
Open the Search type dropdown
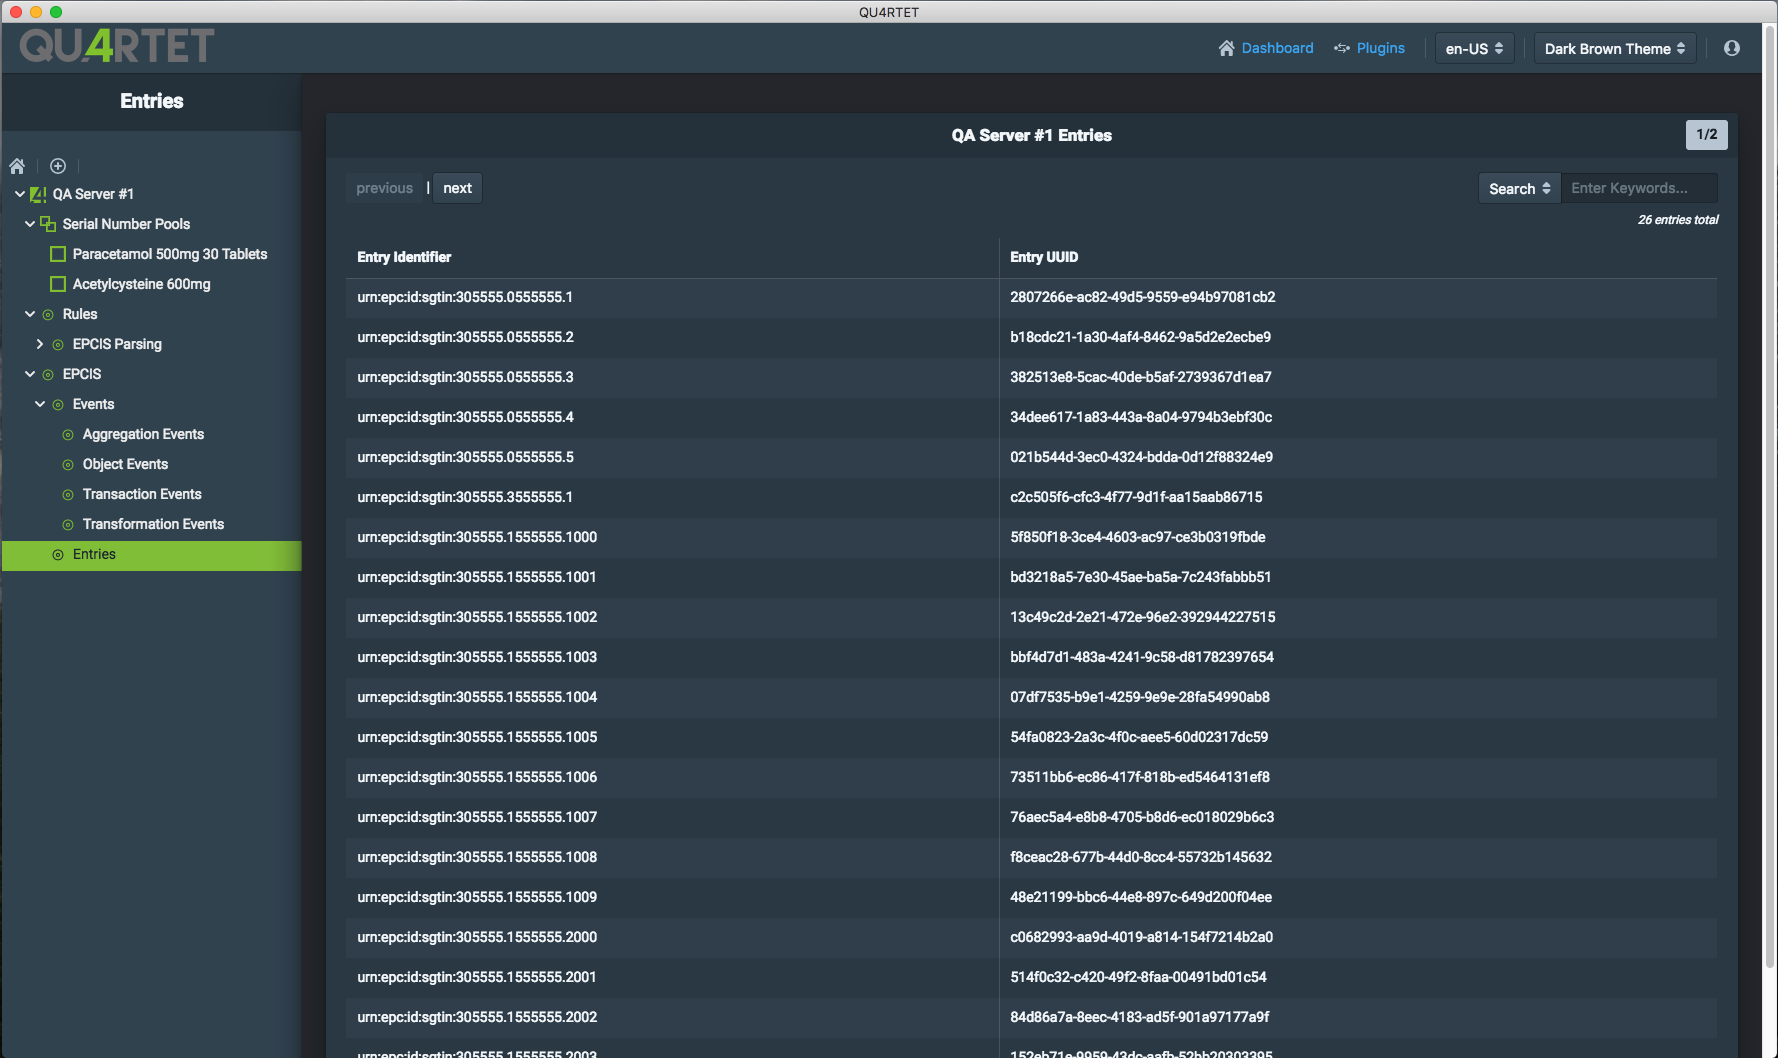(x=1519, y=188)
